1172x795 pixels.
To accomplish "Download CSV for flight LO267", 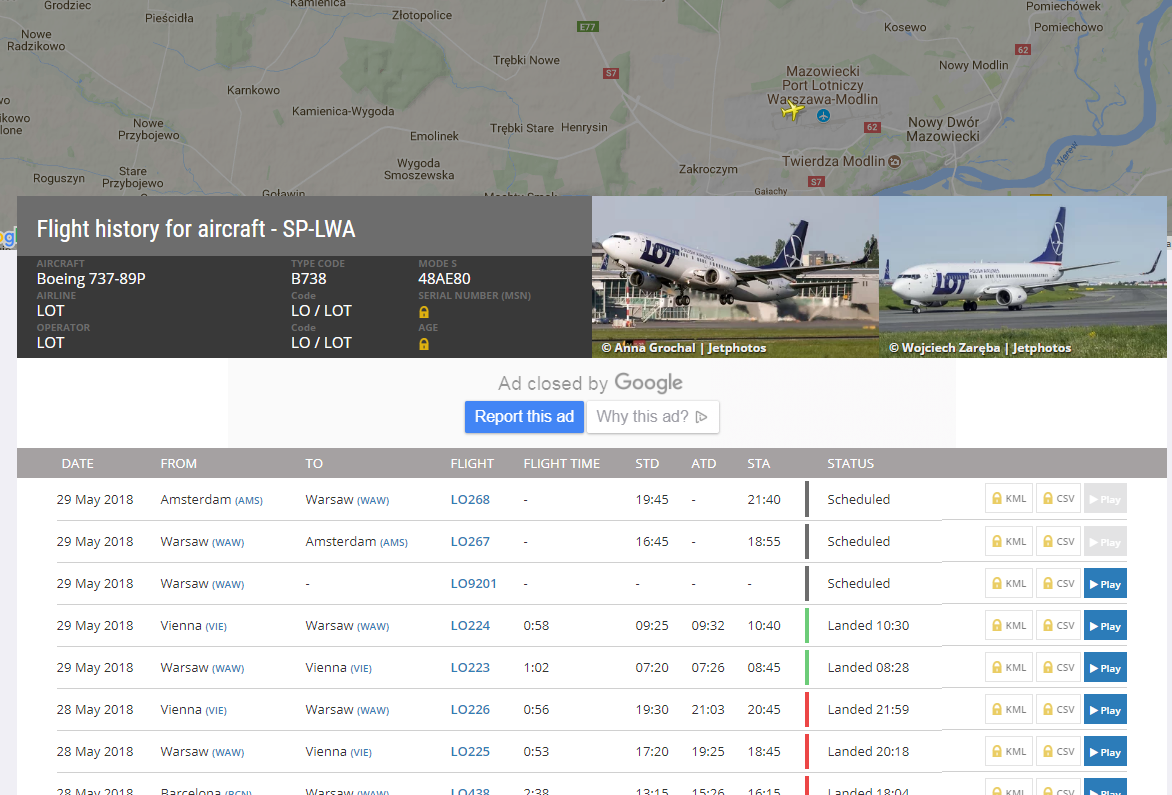I will [x=1058, y=542].
